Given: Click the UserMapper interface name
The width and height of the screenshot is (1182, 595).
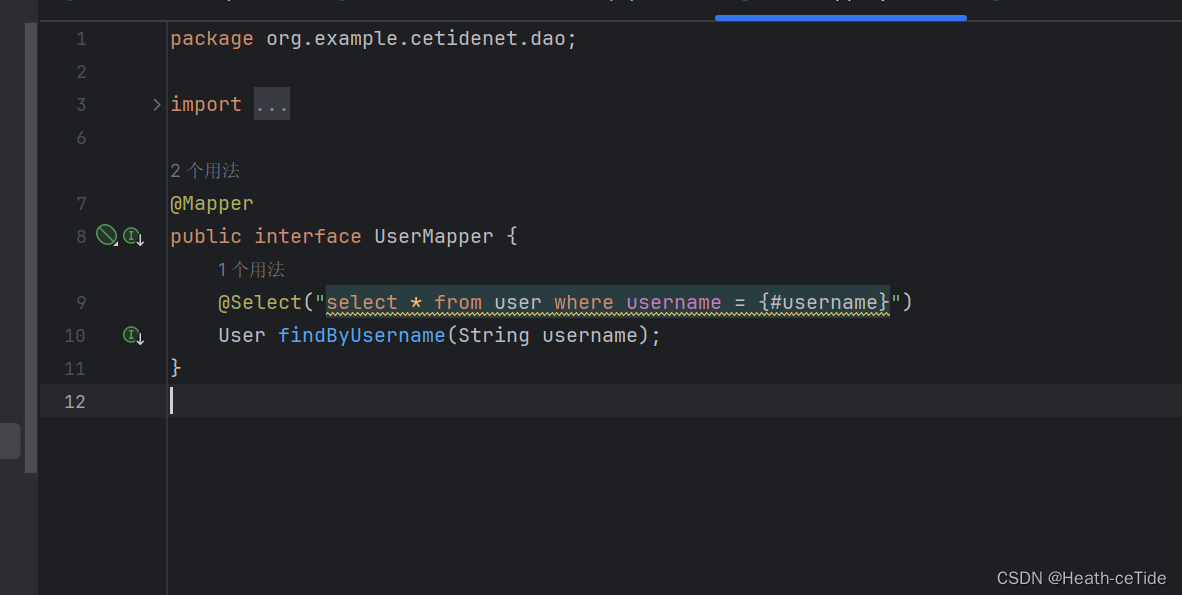Looking at the screenshot, I should coord(433,236).
